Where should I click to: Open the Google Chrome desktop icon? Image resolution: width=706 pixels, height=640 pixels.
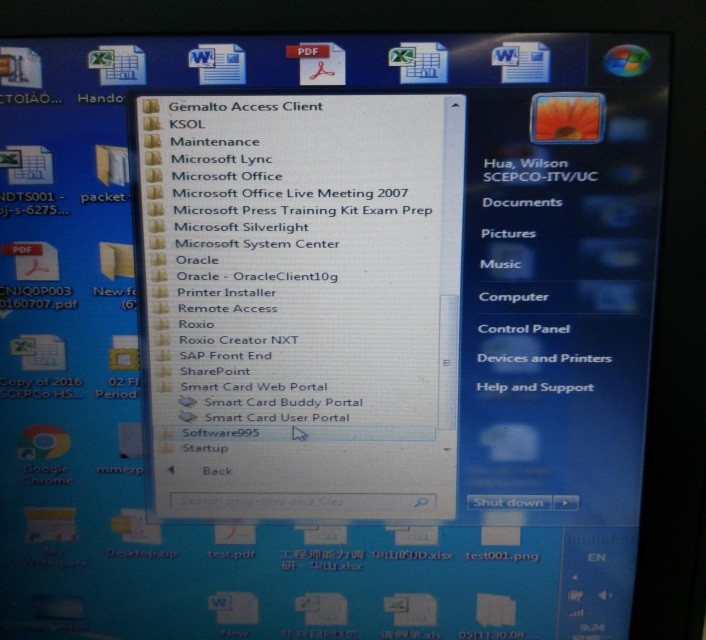coord(42,446)
